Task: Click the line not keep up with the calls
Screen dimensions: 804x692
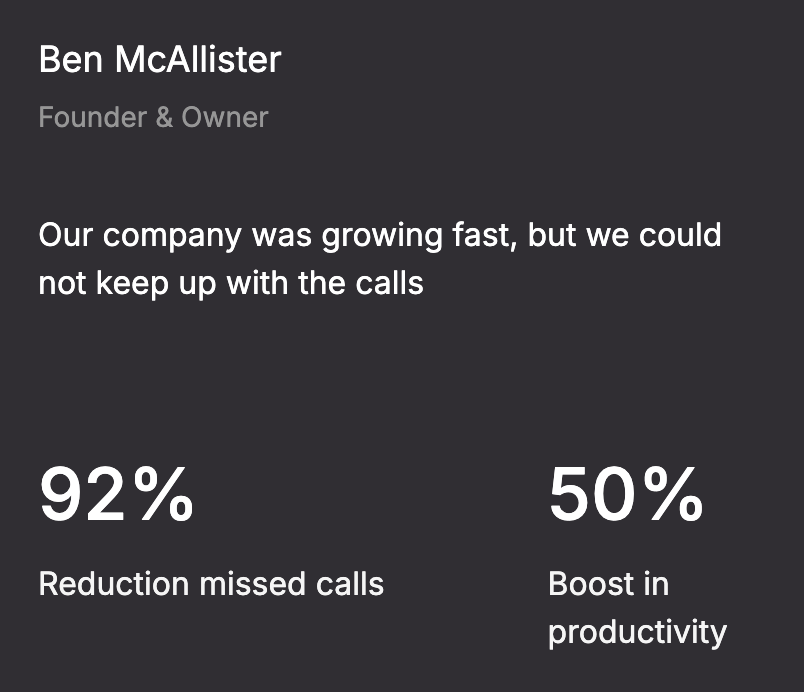Action: click(231, 284)
